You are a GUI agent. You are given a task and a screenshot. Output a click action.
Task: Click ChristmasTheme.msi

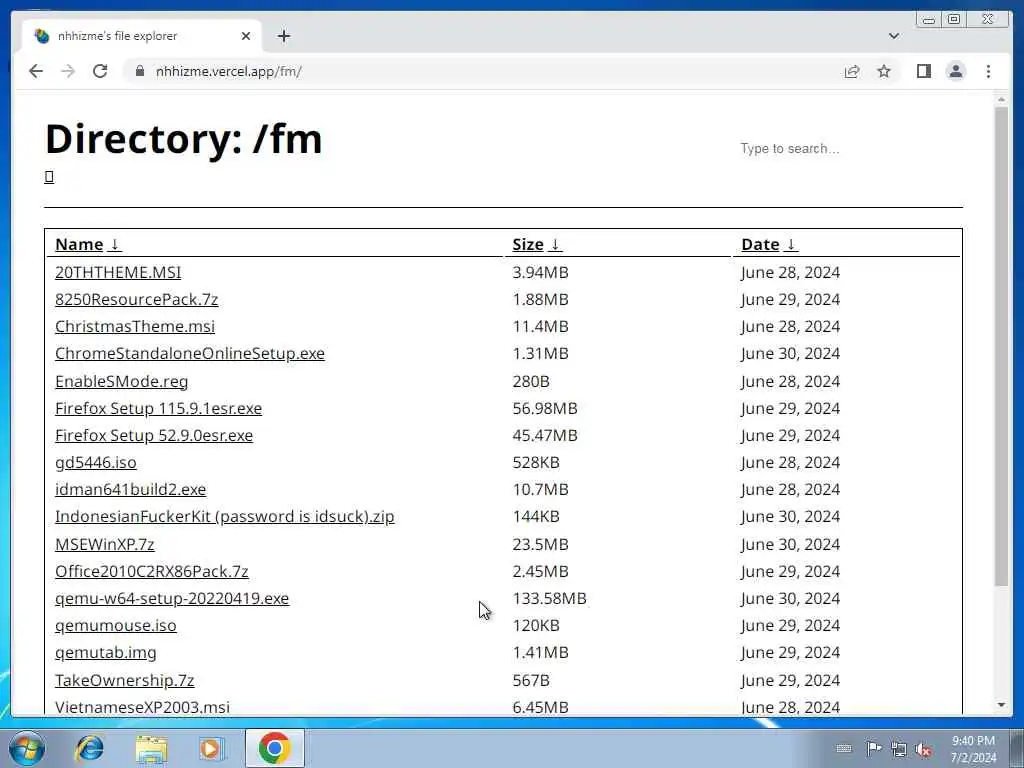coord(135,327)
